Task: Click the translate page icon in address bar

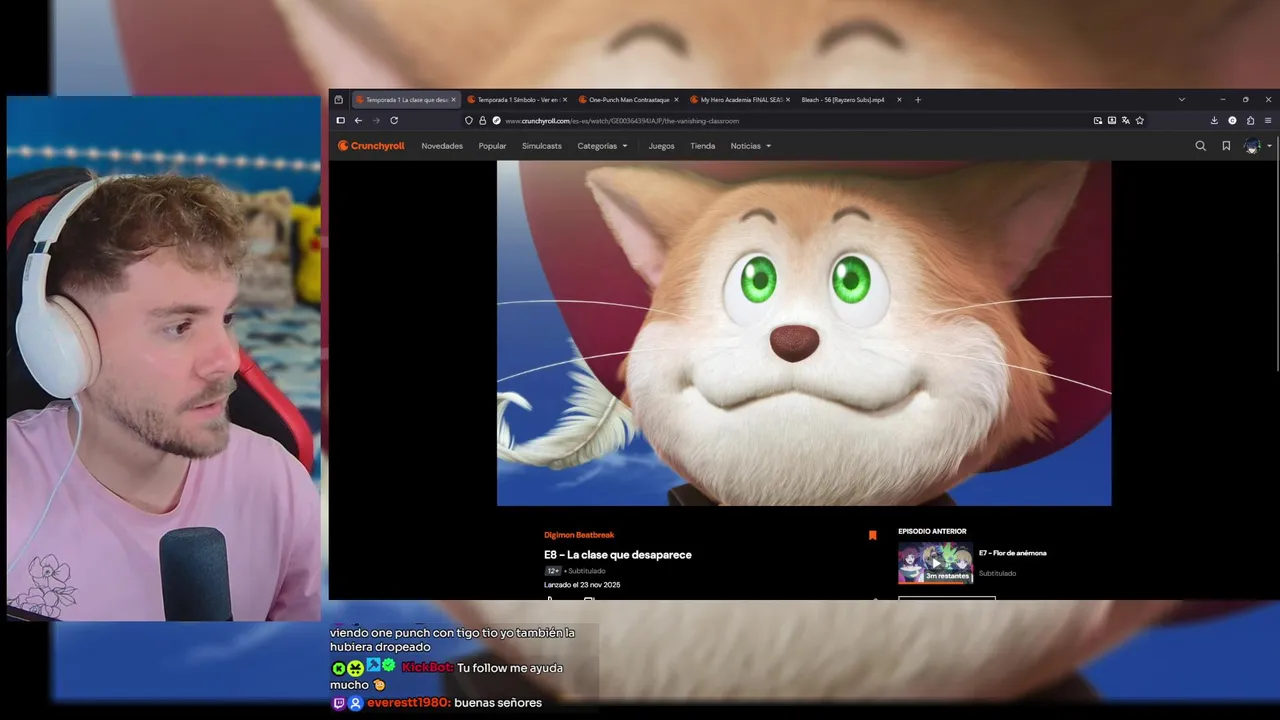Action: pyautogui.click(x=1125, y=120)
